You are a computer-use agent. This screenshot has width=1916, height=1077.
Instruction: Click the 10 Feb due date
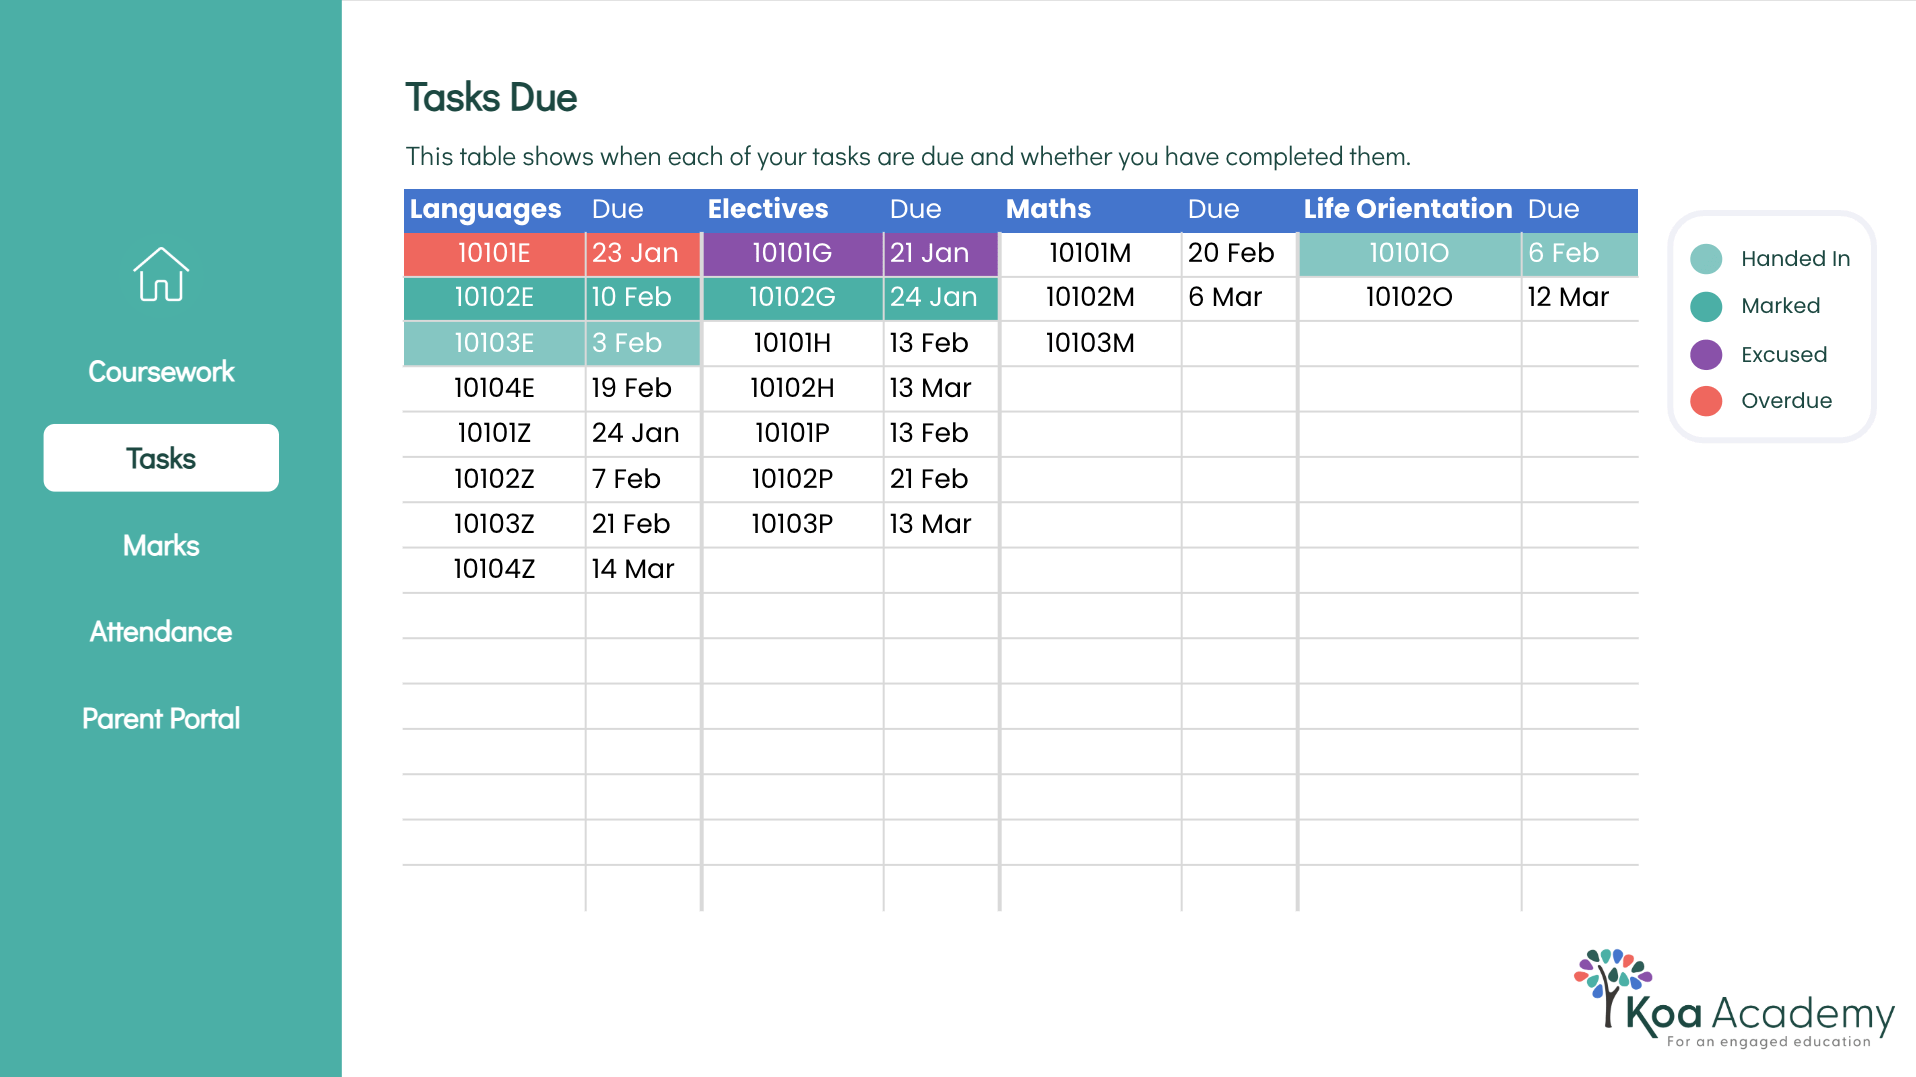[642, 298]
